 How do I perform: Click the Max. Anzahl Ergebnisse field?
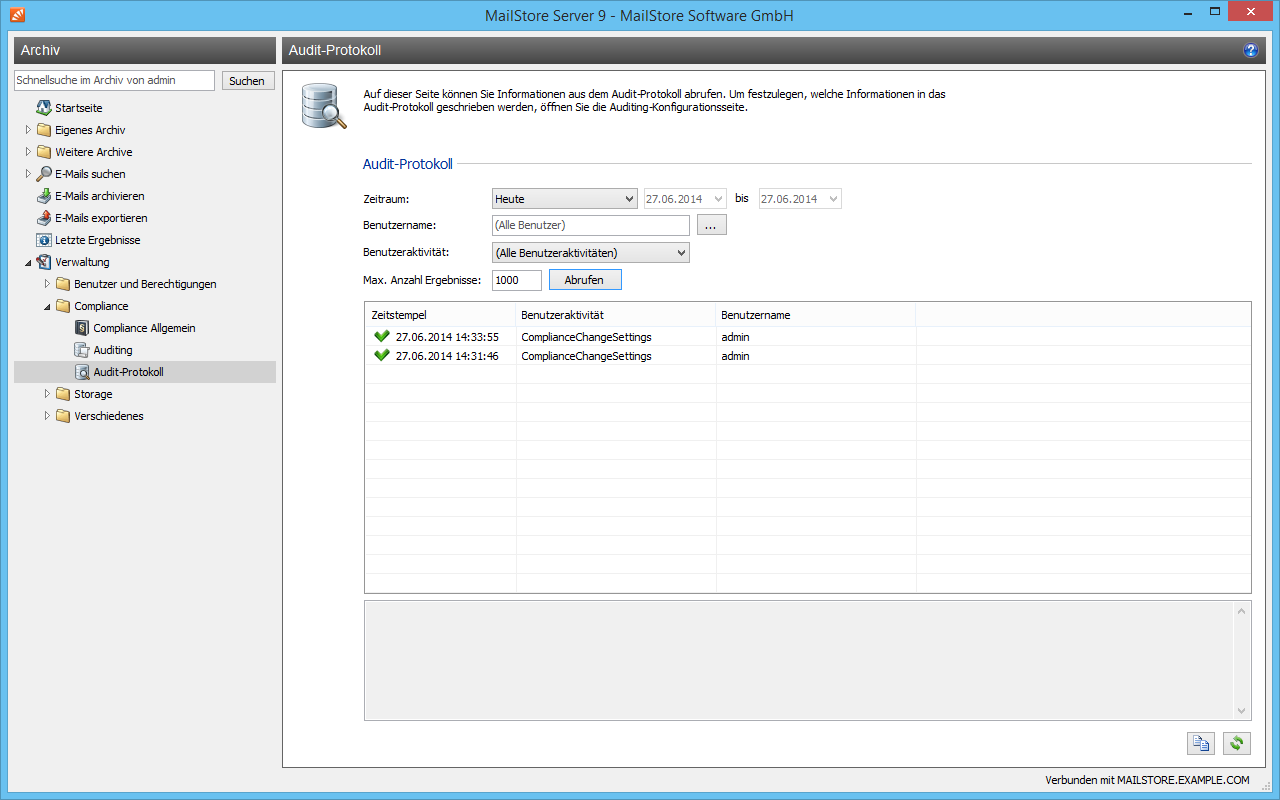[517, 280]
